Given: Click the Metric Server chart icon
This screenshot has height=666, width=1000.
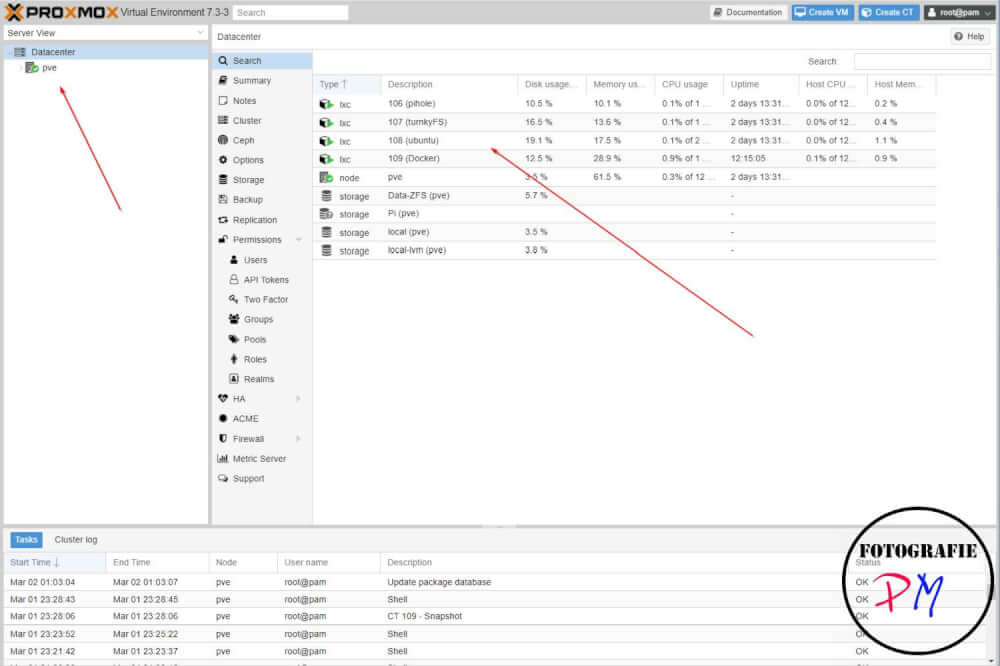Looking at the screenshot, I should [x=223, y=459].
